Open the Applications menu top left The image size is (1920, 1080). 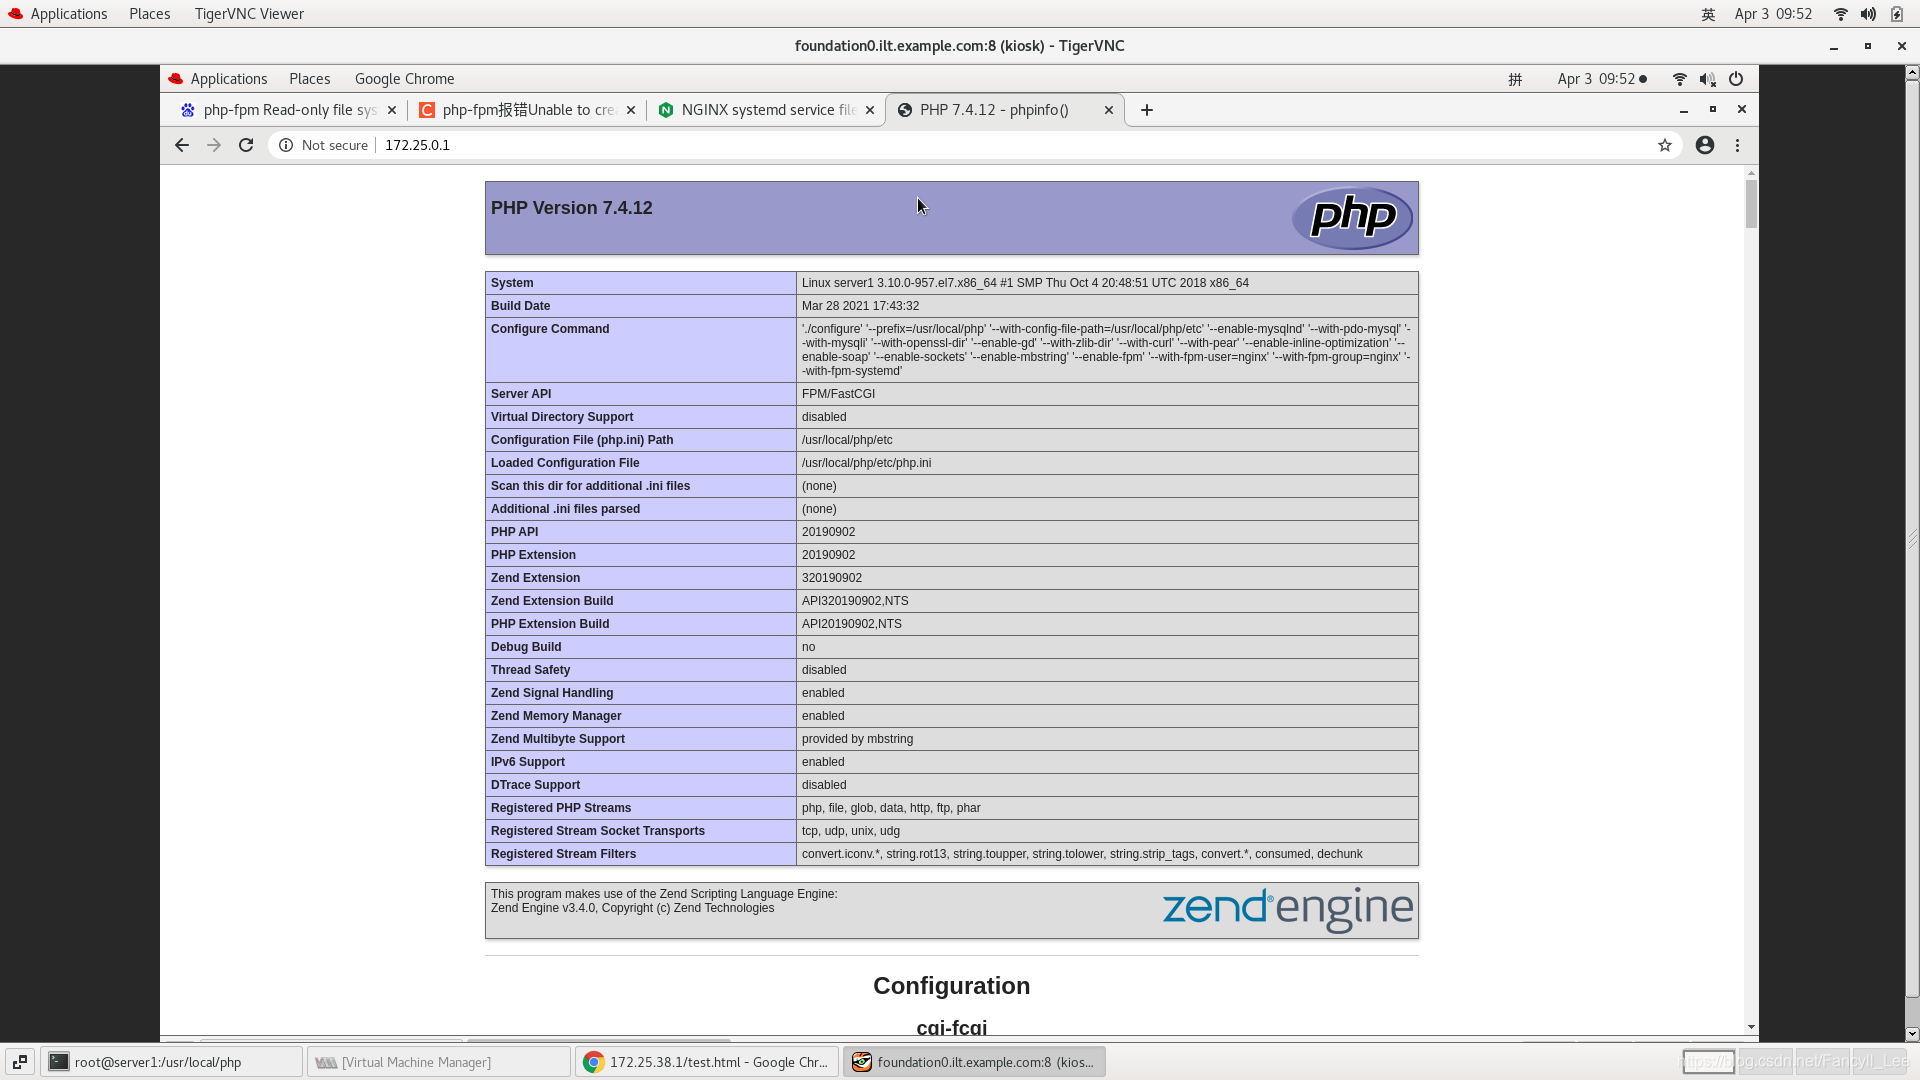pos(69,13)
